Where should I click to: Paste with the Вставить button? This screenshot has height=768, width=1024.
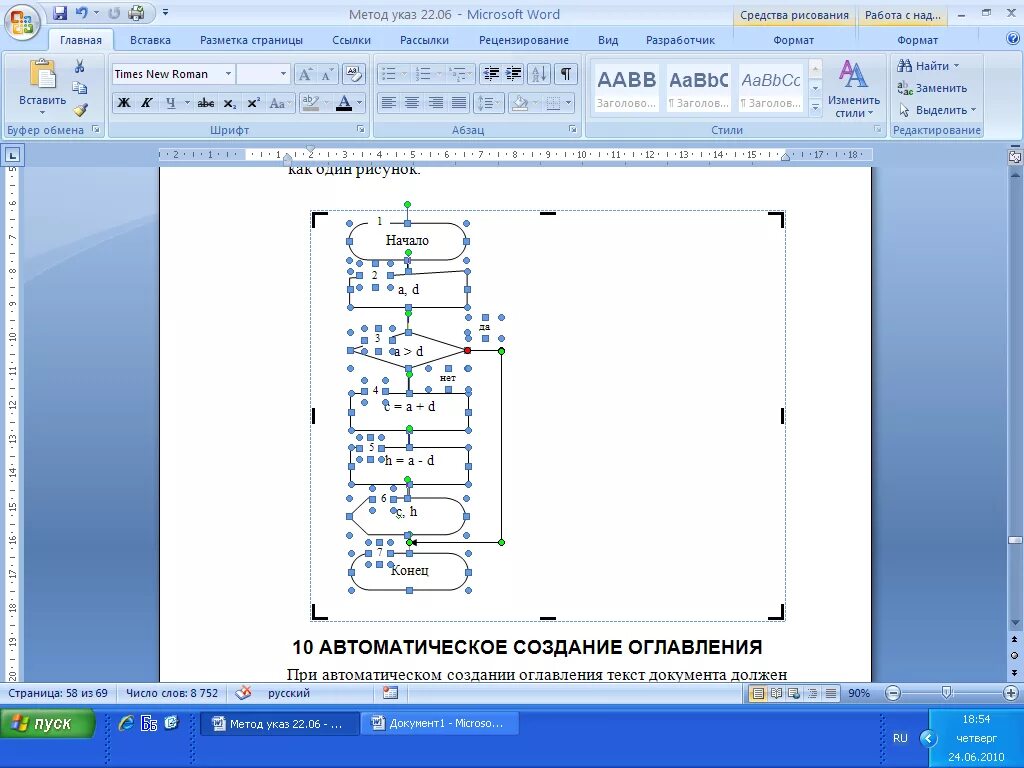42,86
